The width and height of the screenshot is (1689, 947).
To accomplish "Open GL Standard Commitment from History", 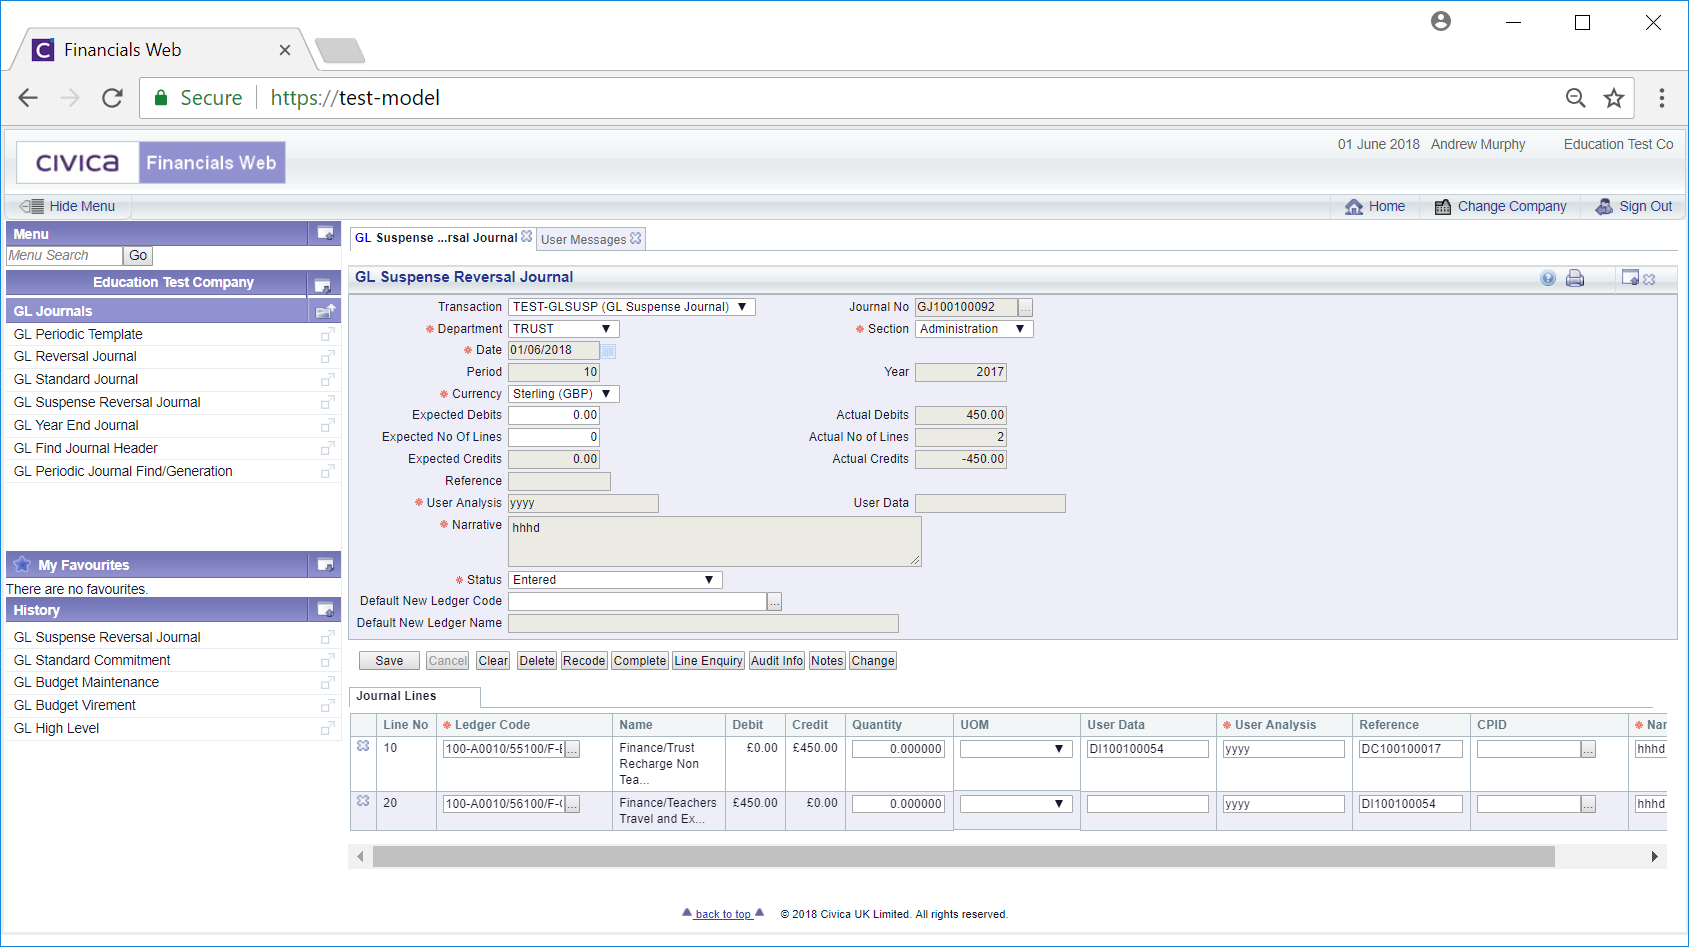I will click(x=92, y=660).
